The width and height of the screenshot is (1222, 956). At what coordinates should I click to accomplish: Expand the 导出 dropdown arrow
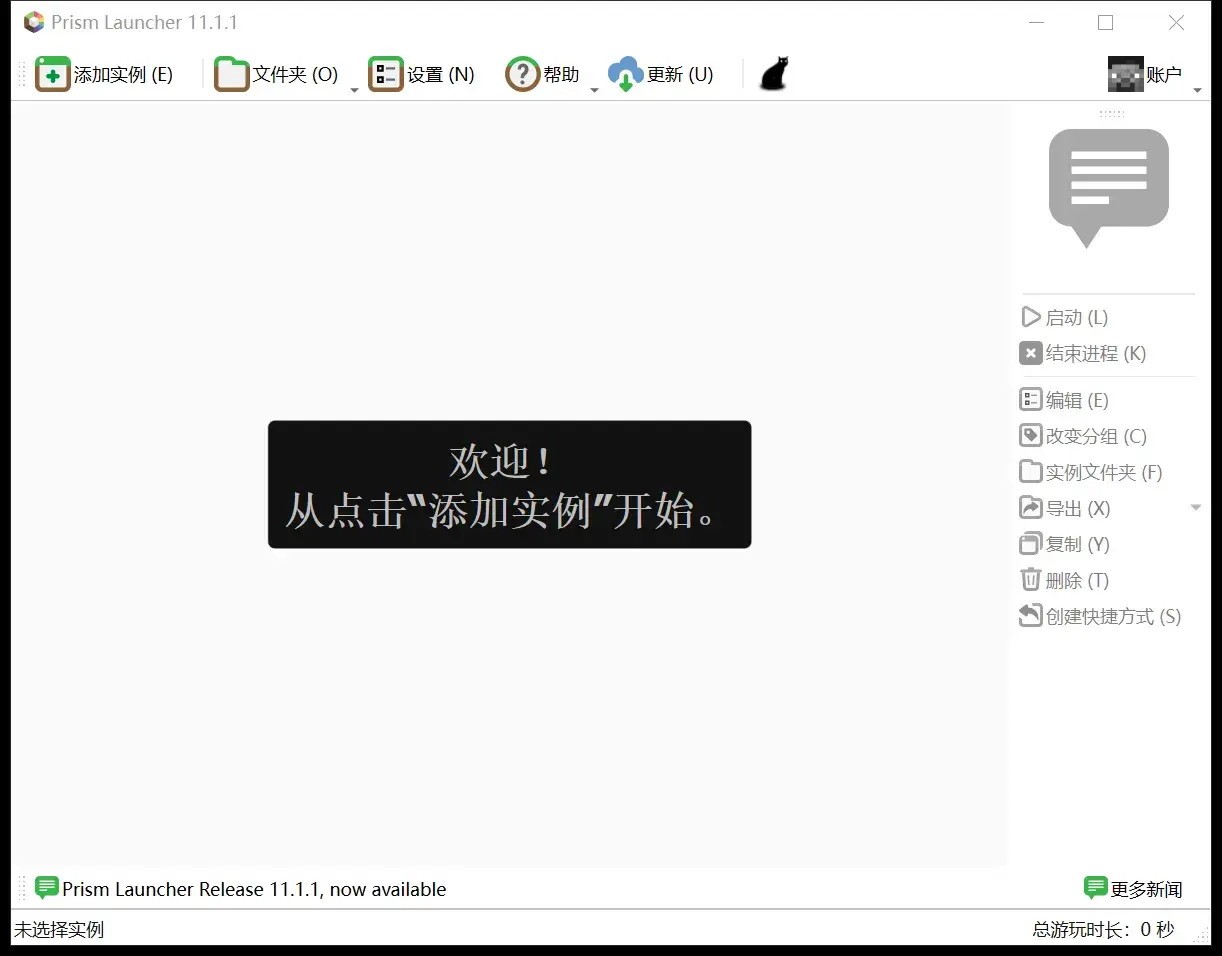coord(1195,509)
